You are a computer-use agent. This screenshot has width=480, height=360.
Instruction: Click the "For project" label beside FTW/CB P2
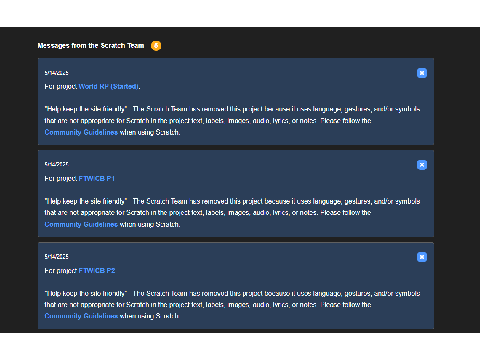tap(61, 271)
